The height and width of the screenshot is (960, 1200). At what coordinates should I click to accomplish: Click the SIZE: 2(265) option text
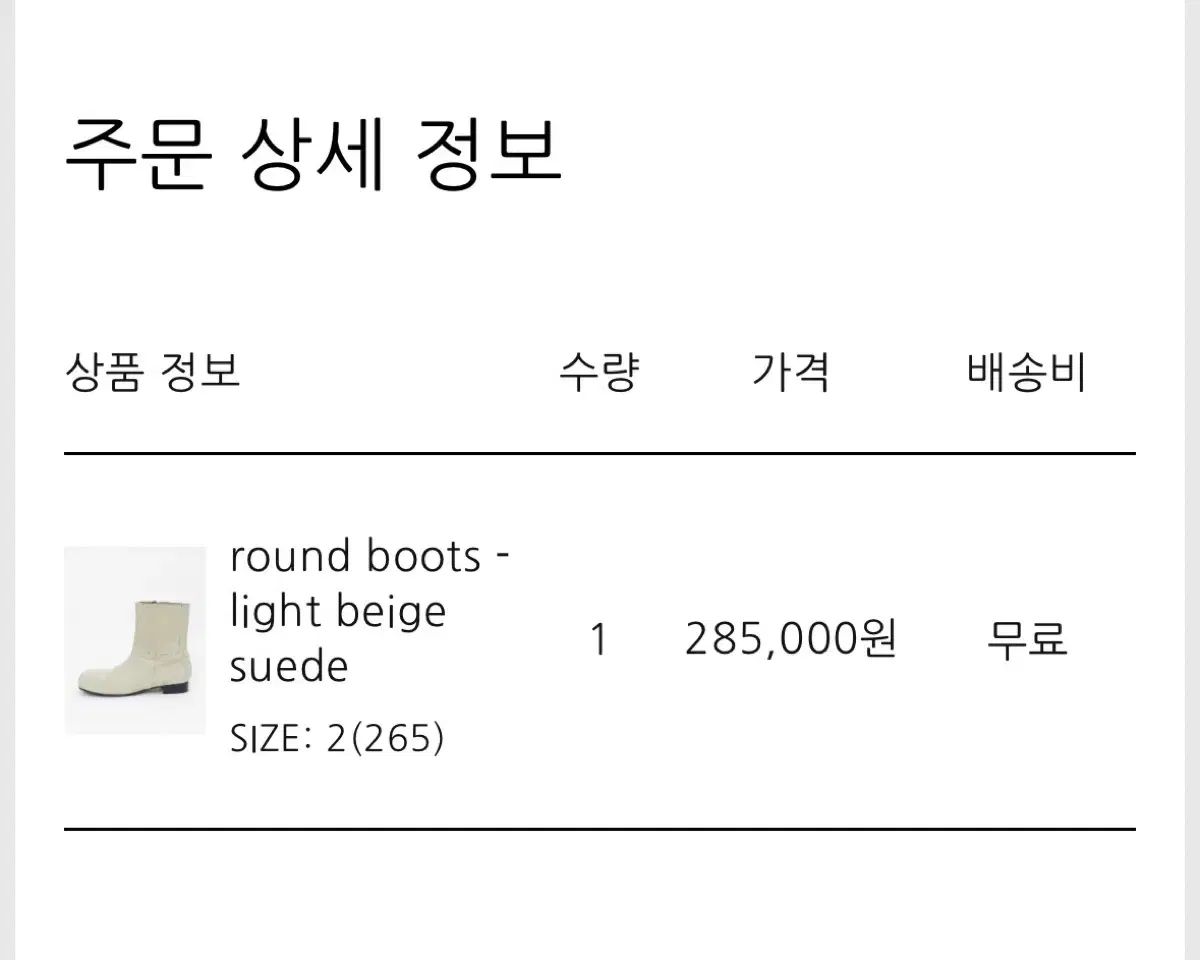[337, 739]
